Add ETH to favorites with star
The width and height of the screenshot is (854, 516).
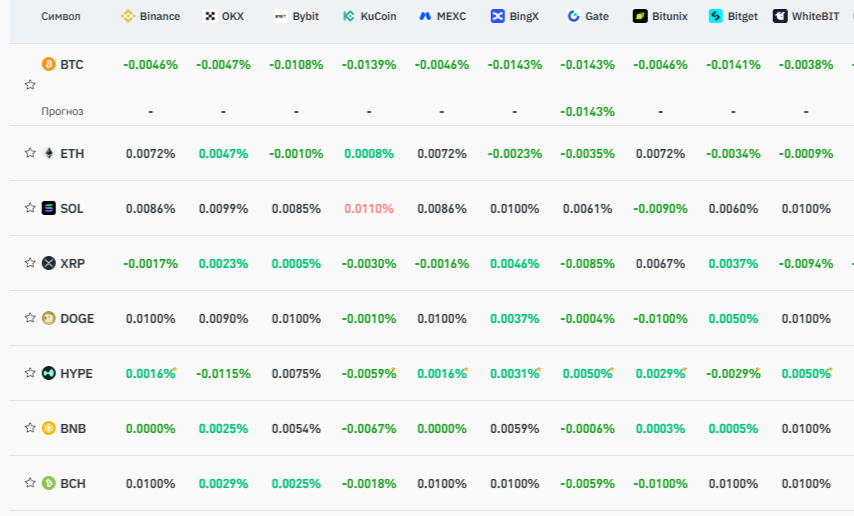coord(30,153)
